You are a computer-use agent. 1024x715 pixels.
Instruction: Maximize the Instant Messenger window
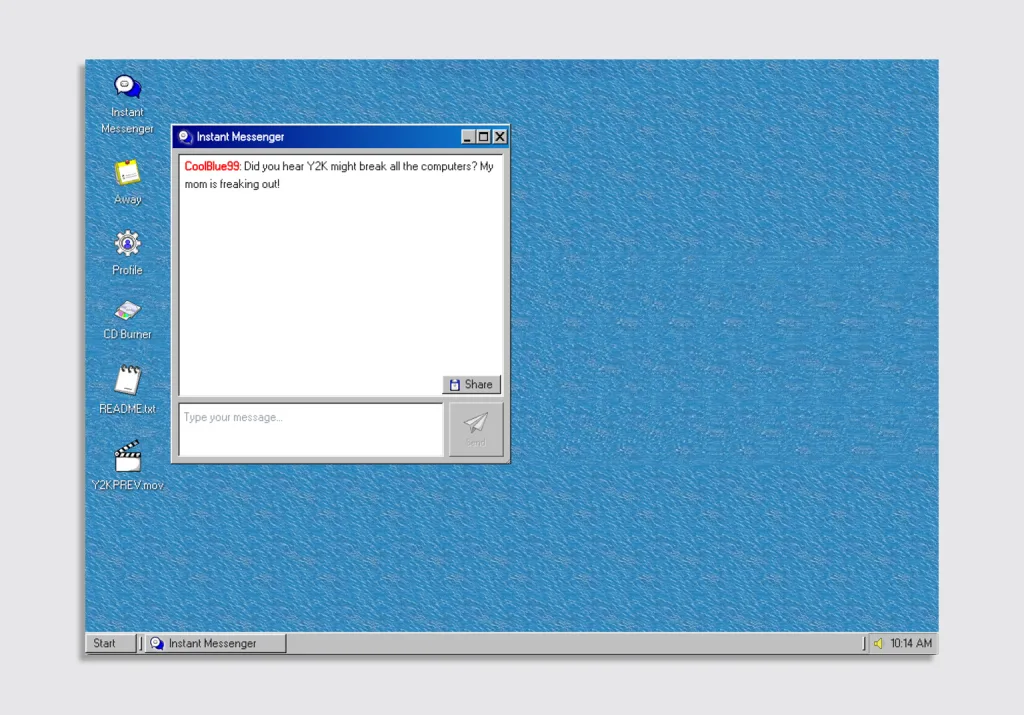pyautogui.click(x=484, y=137)
